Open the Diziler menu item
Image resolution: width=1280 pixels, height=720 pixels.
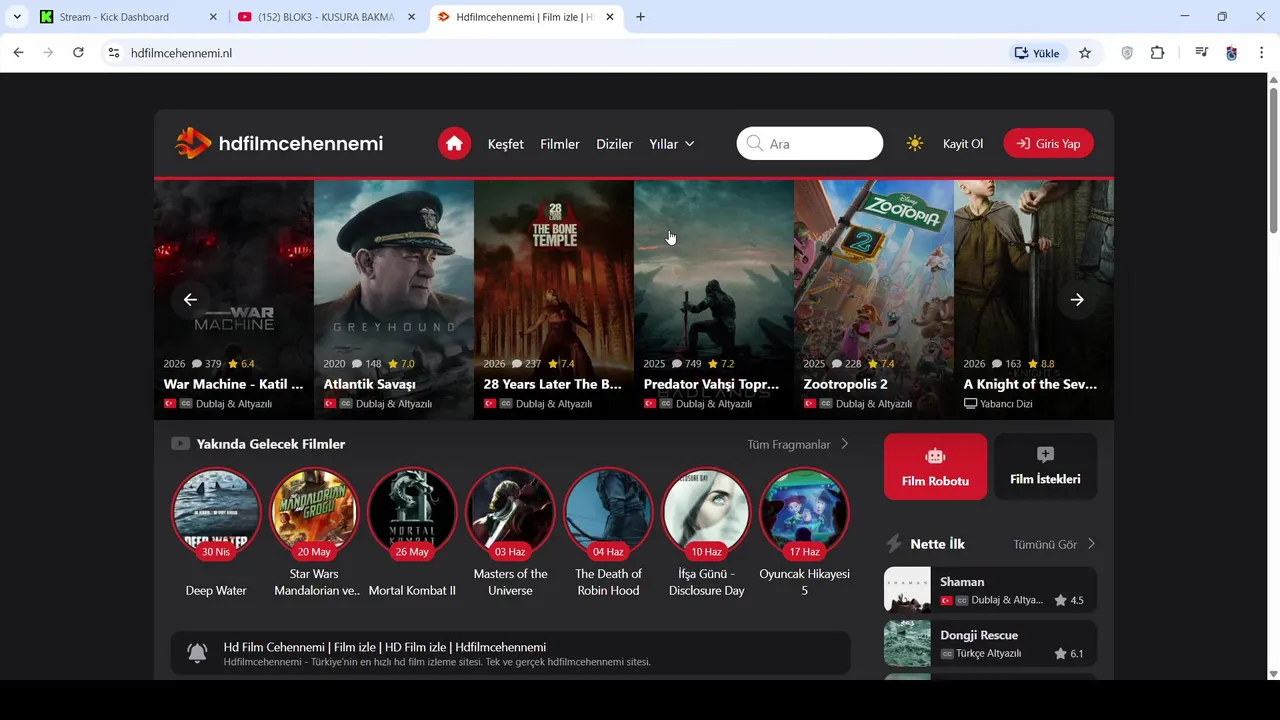coord(614,144)
